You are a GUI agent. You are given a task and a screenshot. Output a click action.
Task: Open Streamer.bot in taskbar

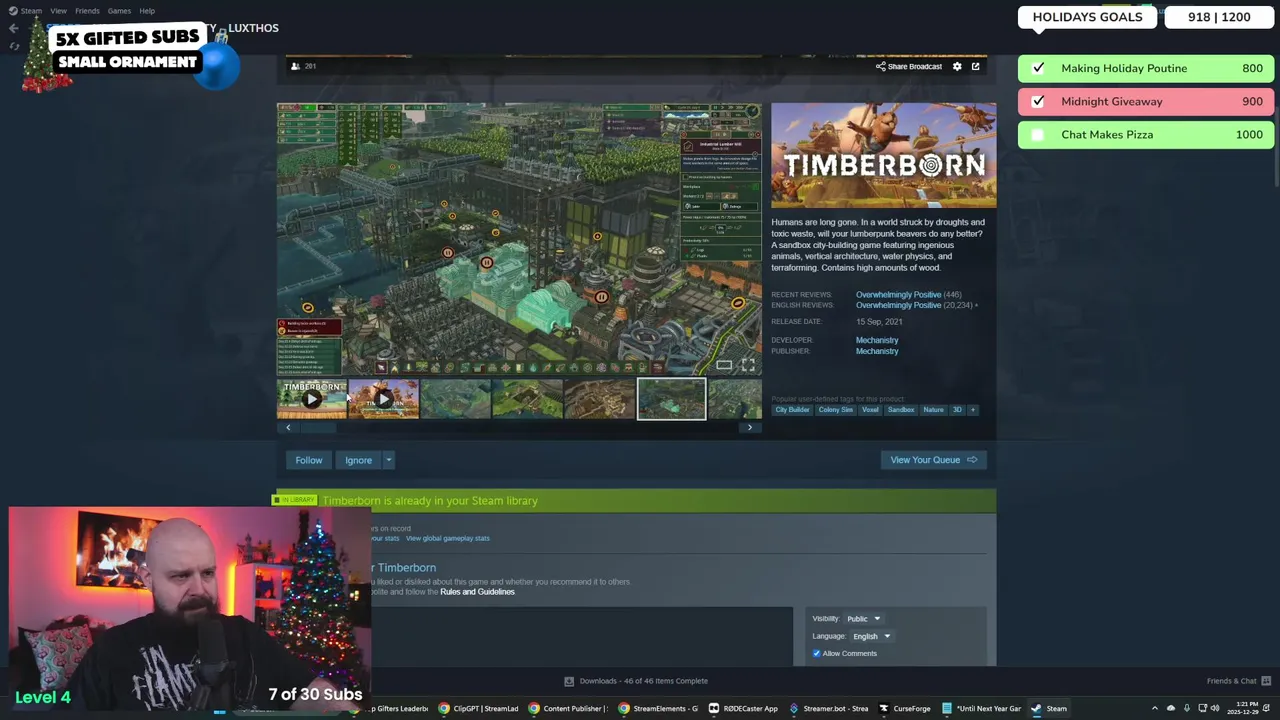(x=829, y=708)
